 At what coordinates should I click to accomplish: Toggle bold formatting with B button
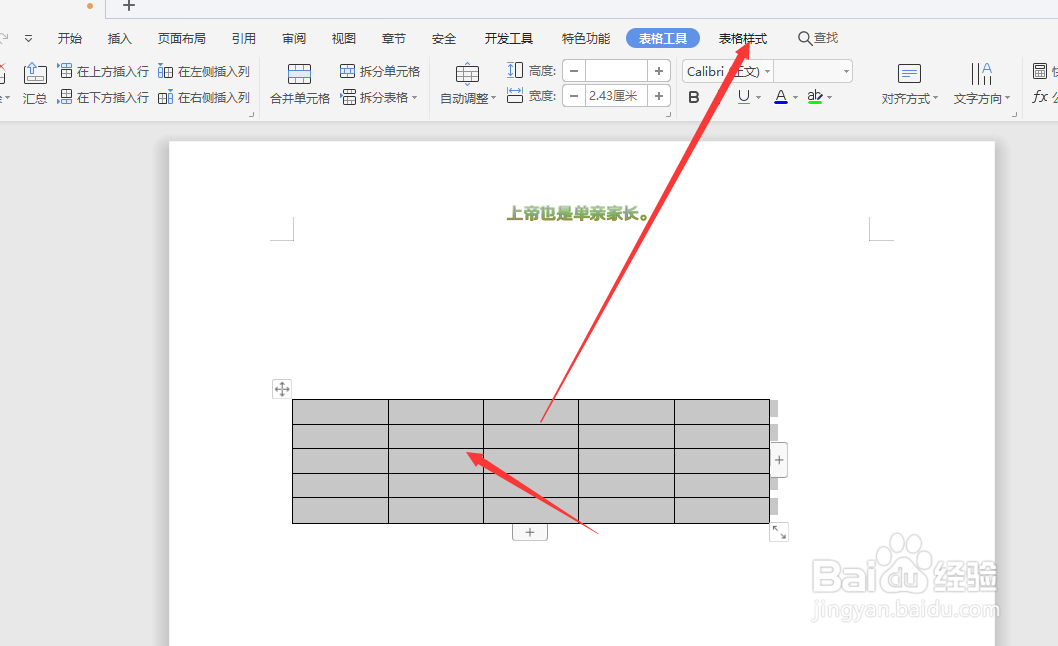pyautogui.click(x=693, y=96)
